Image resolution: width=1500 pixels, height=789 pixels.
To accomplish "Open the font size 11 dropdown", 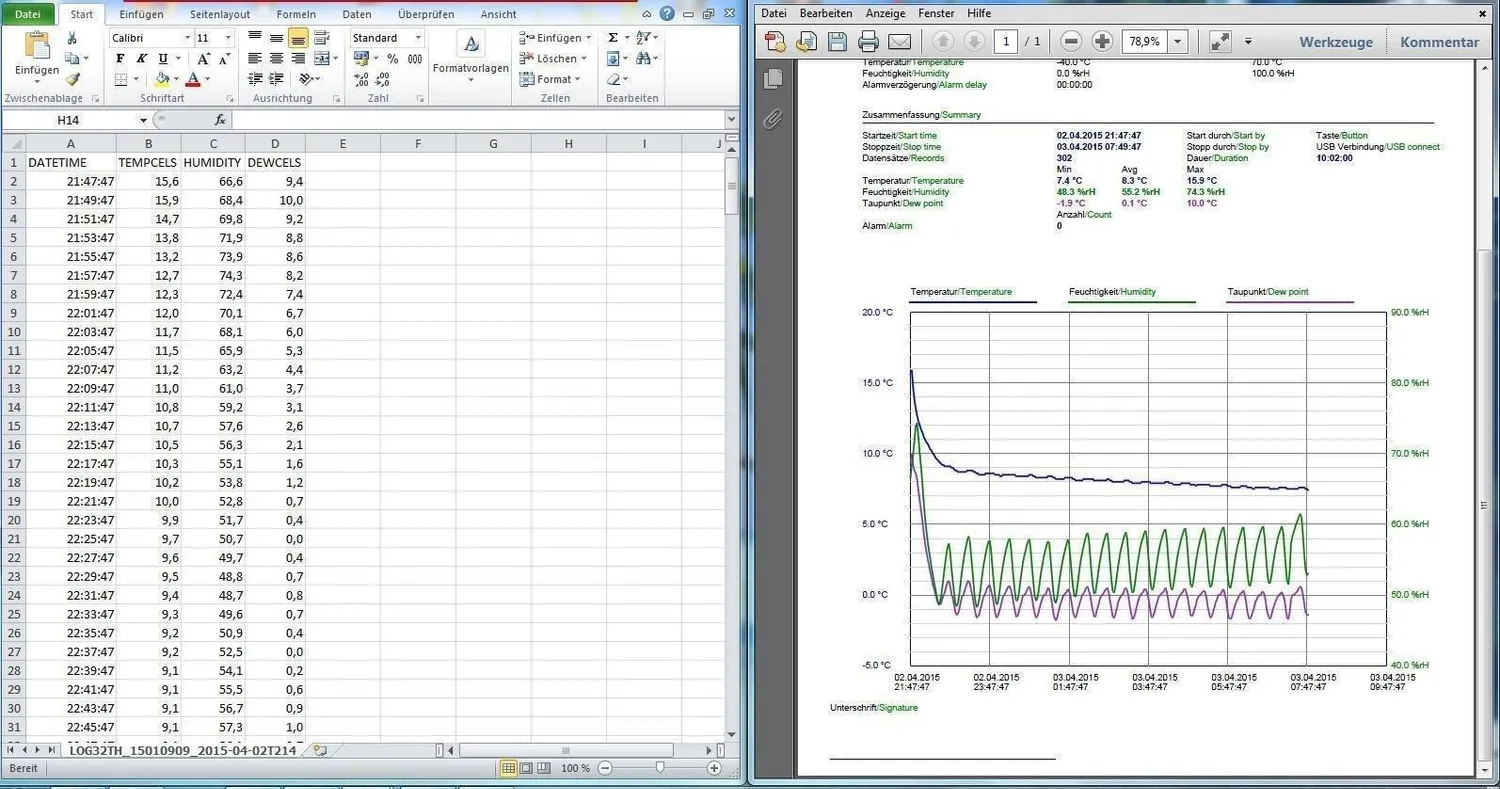I will (228, 38).
